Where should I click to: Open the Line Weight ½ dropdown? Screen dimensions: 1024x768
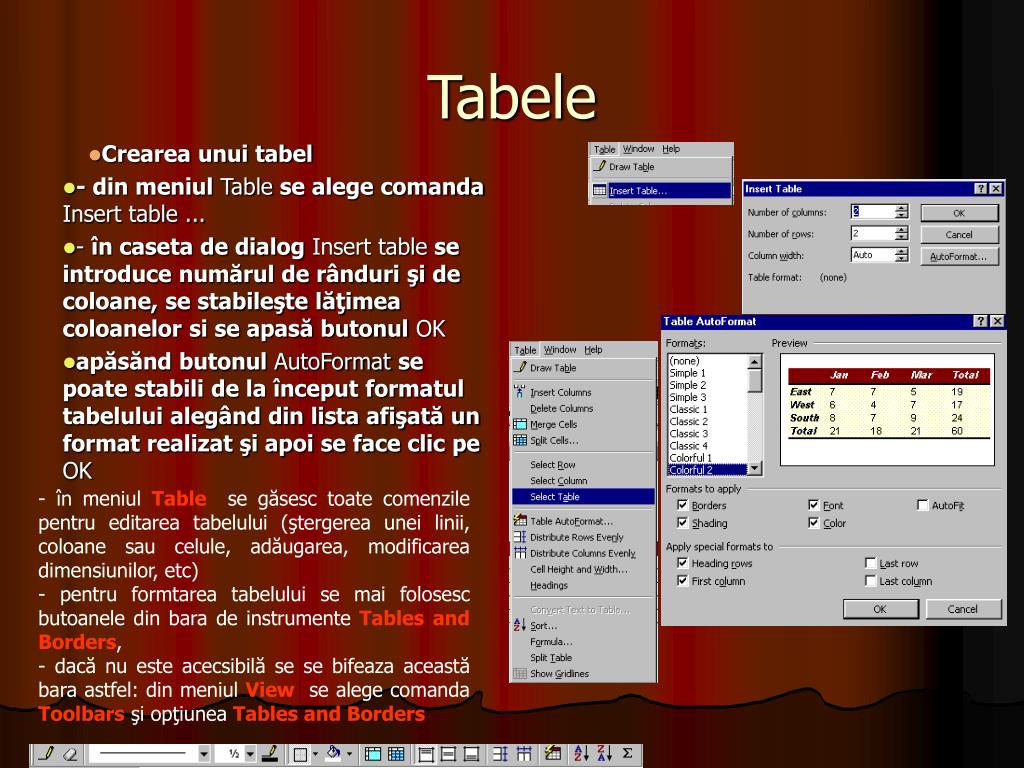pyautogui.click(x=251, y=754)
